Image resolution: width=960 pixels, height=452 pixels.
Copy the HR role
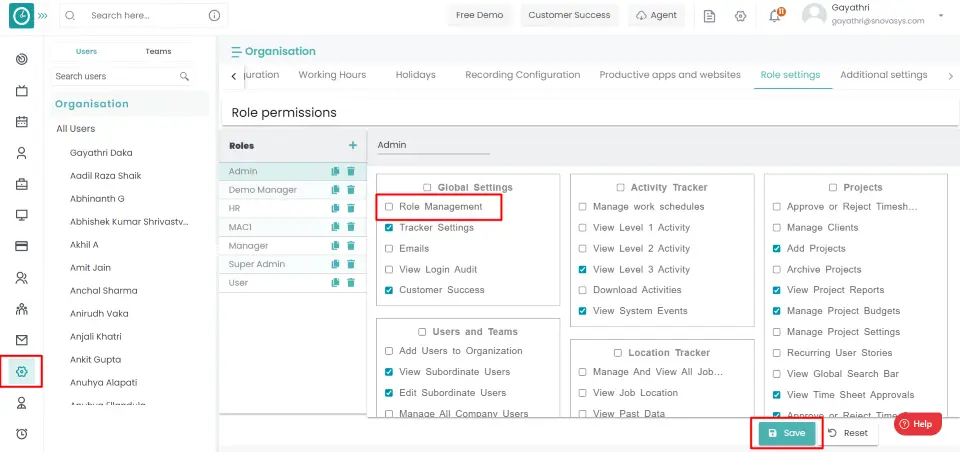335,208
